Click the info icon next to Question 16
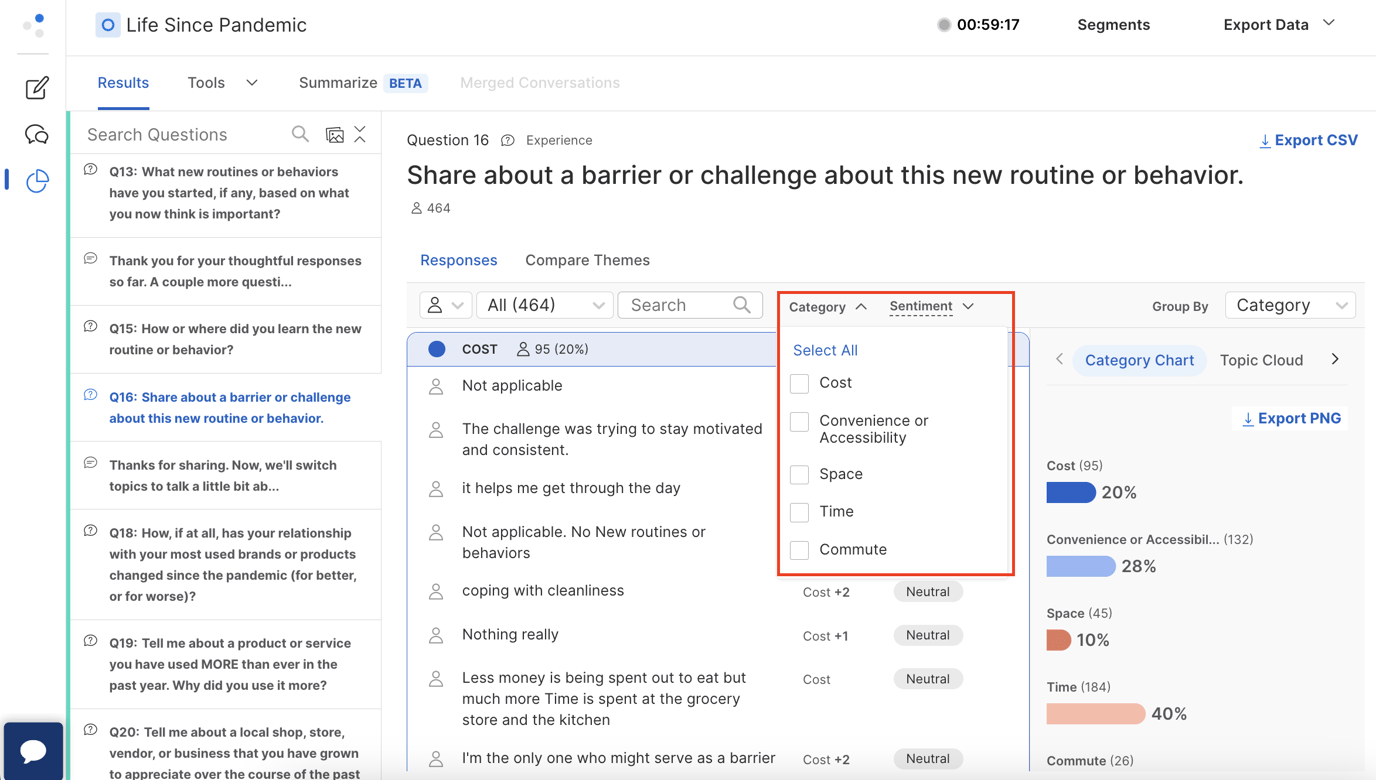The width and height of the screenshot is (1376, 780). (x=509, y=140)
